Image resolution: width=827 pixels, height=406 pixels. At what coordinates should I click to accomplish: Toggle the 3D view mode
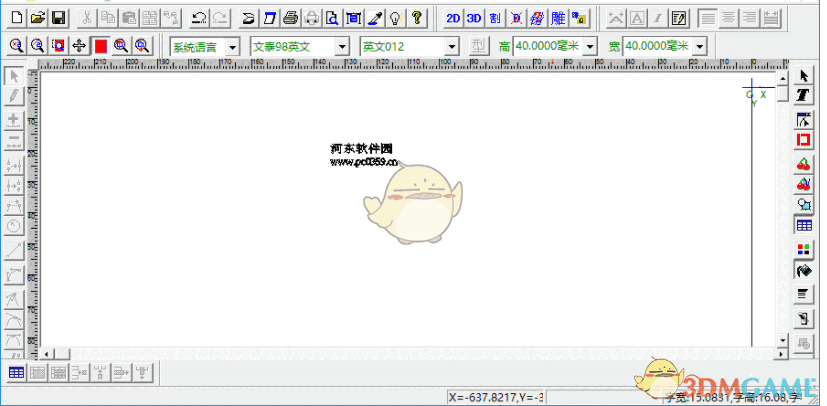[x=474, y=18]
